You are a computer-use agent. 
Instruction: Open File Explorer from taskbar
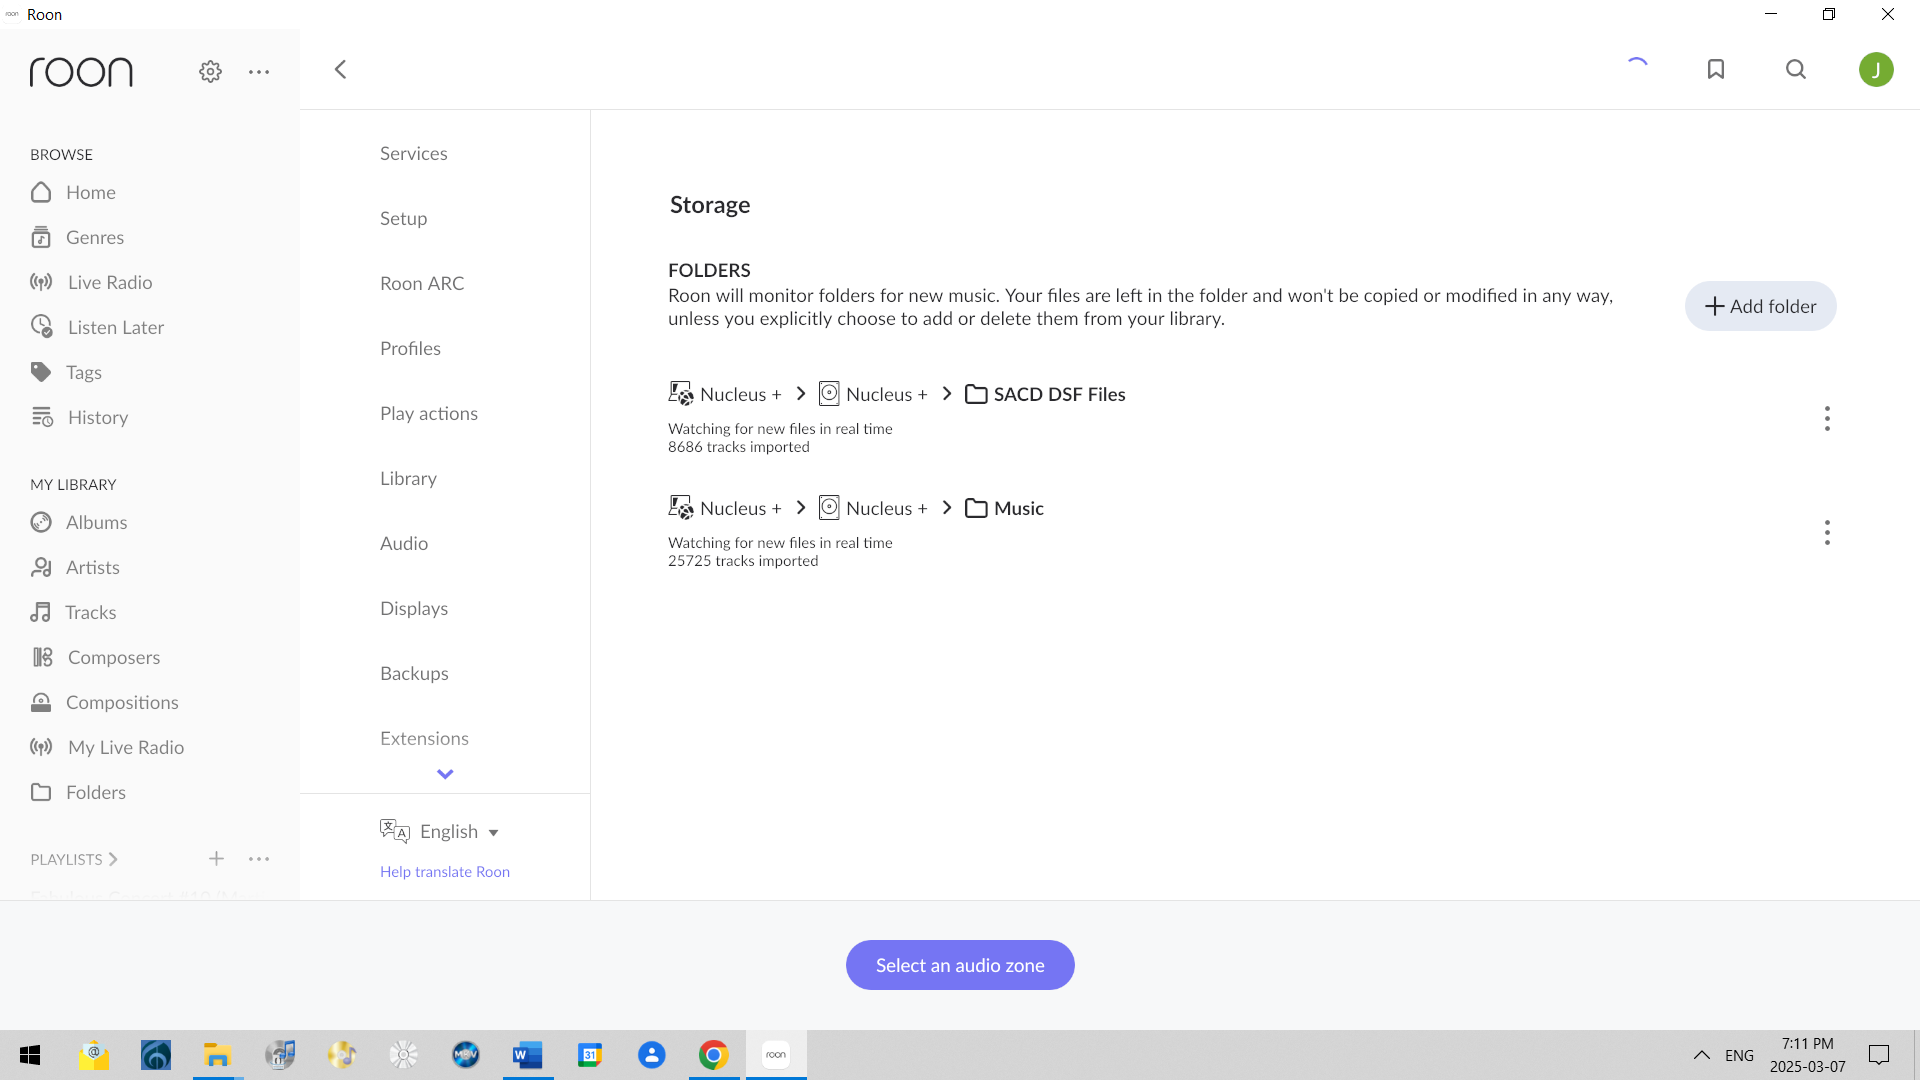pos(217,1055)
